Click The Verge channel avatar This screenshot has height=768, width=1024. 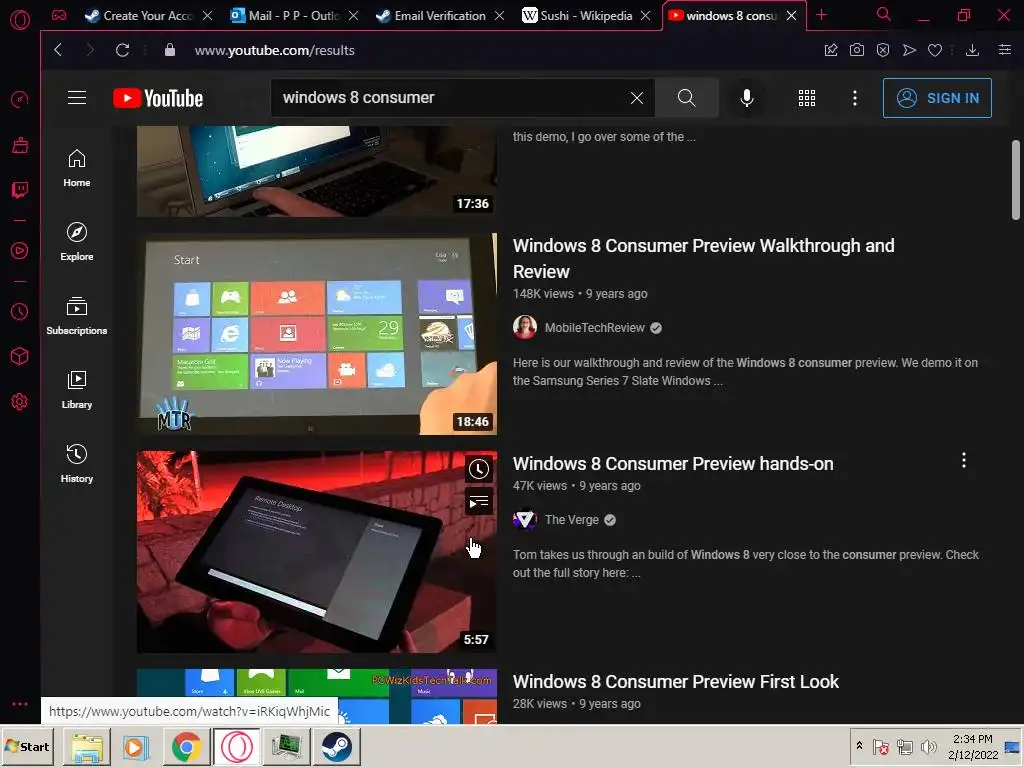524,519
